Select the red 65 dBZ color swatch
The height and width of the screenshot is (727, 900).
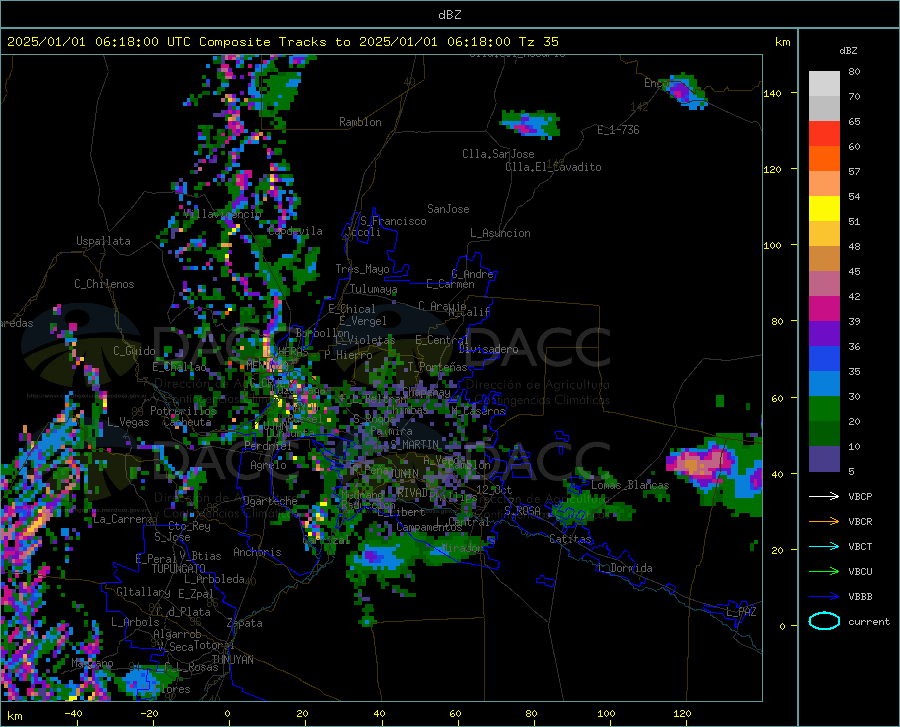point(824,134)
